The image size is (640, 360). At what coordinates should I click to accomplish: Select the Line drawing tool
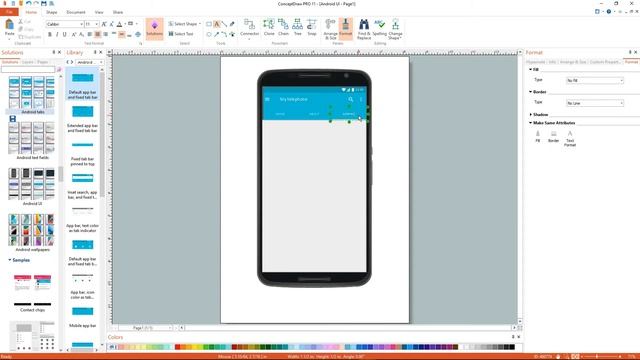pyautogui.click(x=224, y=24)
